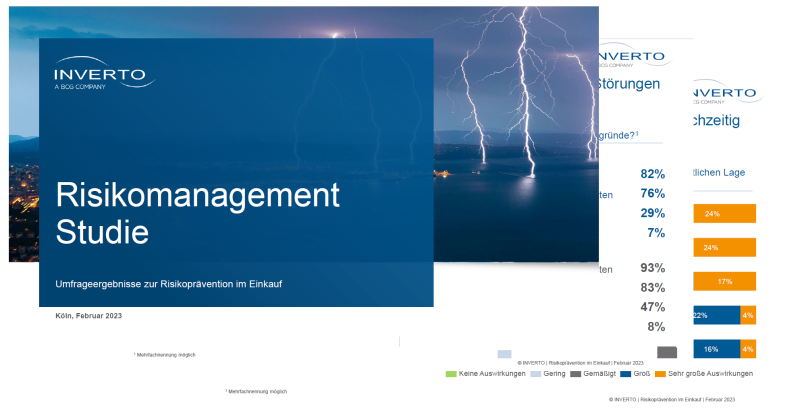Click the small gray rectangle below the 8% value

[x=667, y=352]
